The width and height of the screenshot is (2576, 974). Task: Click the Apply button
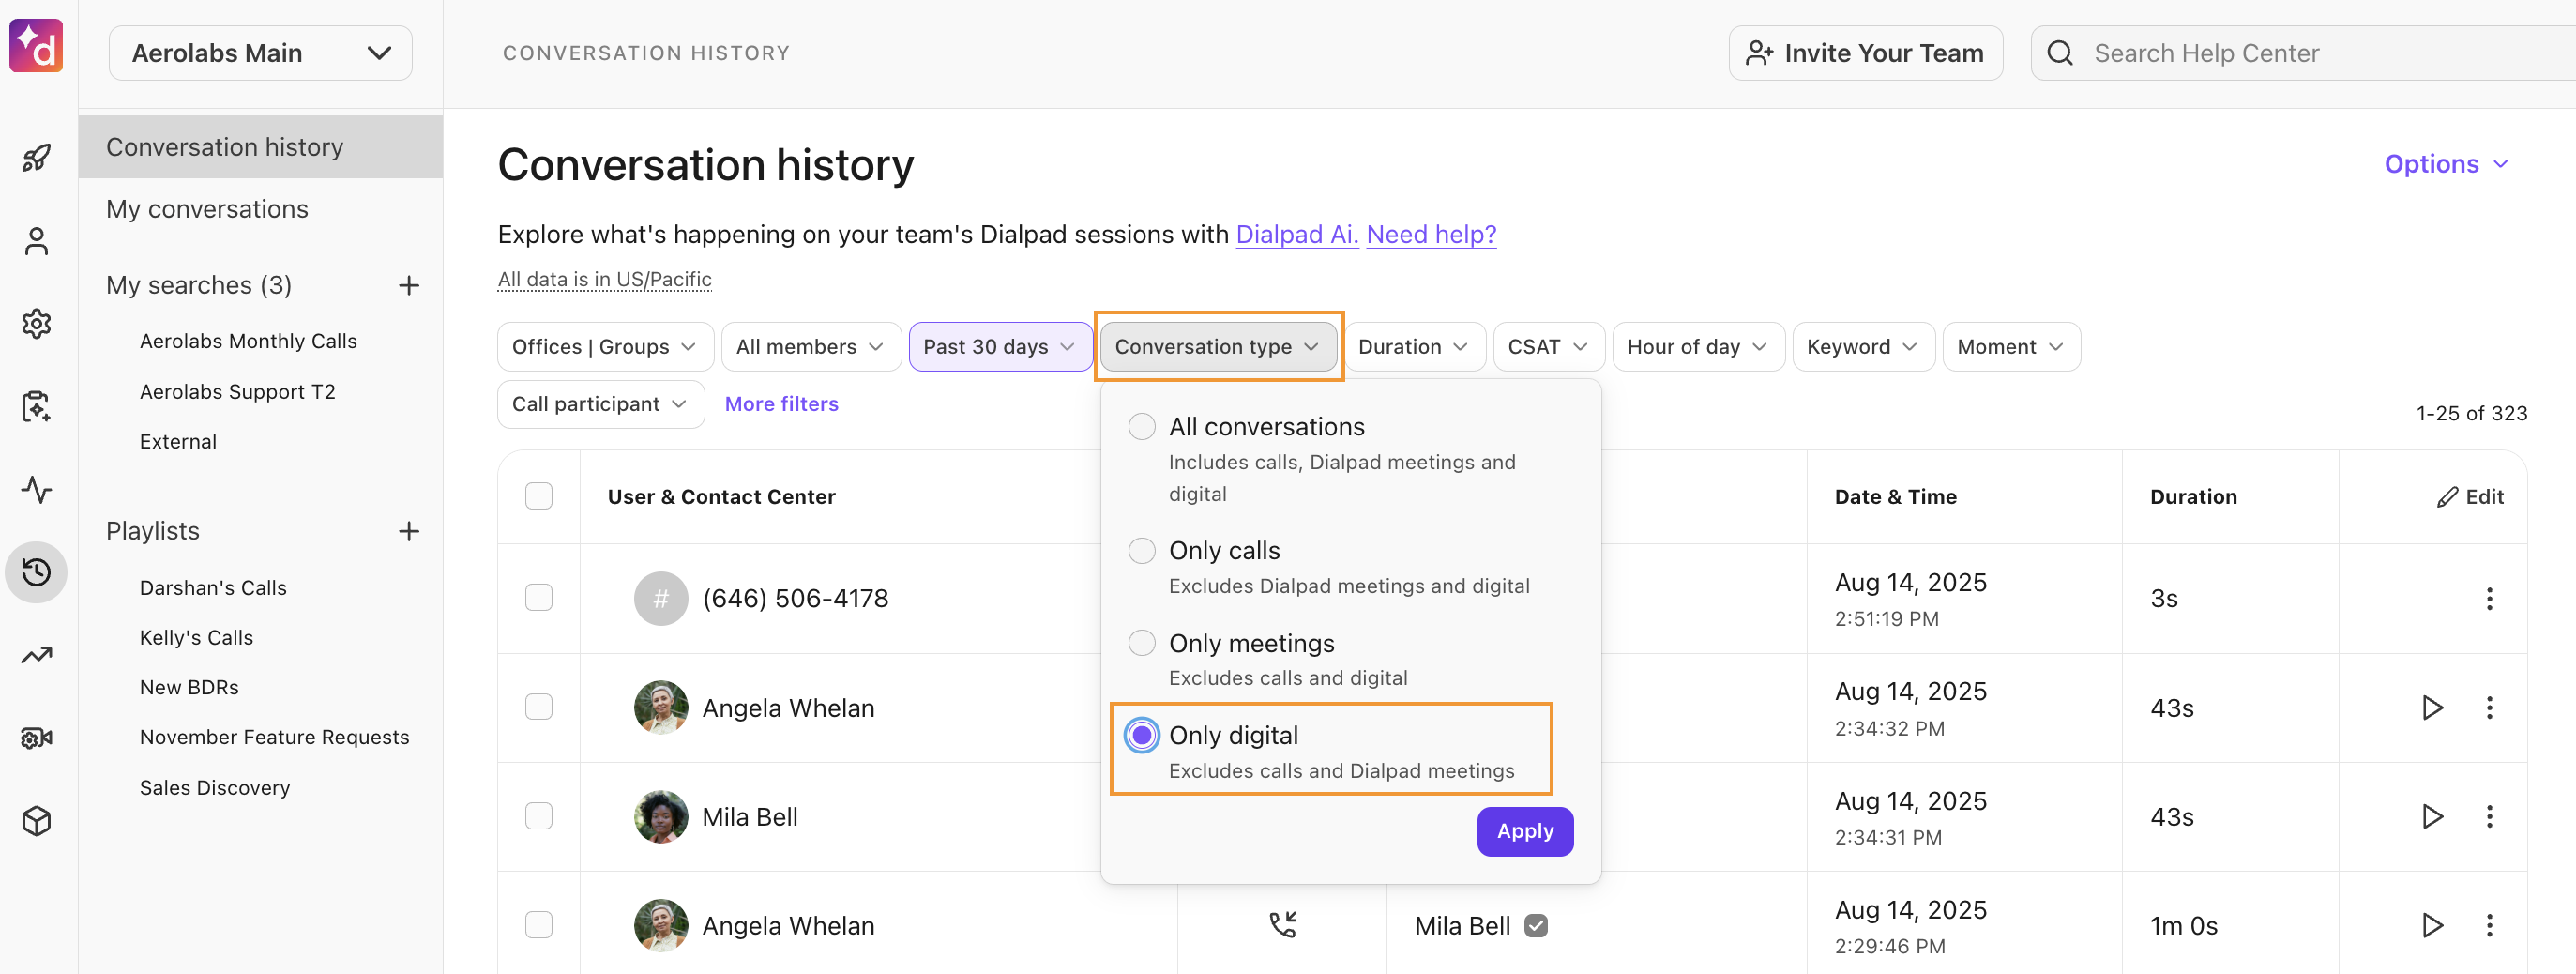[1525, 832]
